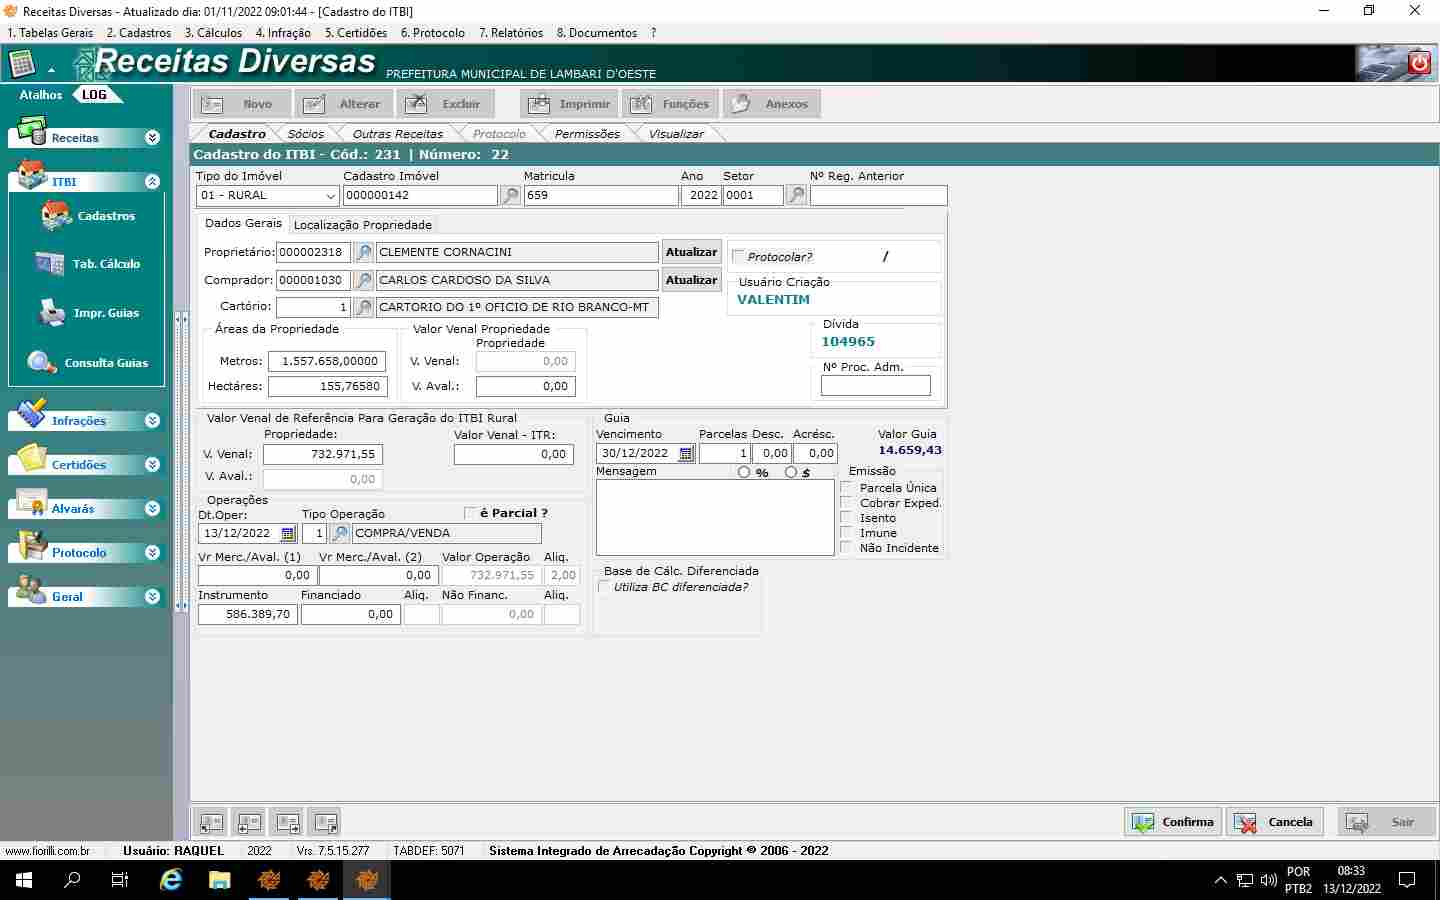Click the red power icon in header
The width and height of the screenshot is (1440, 900).
click(x=1419, y=63)
